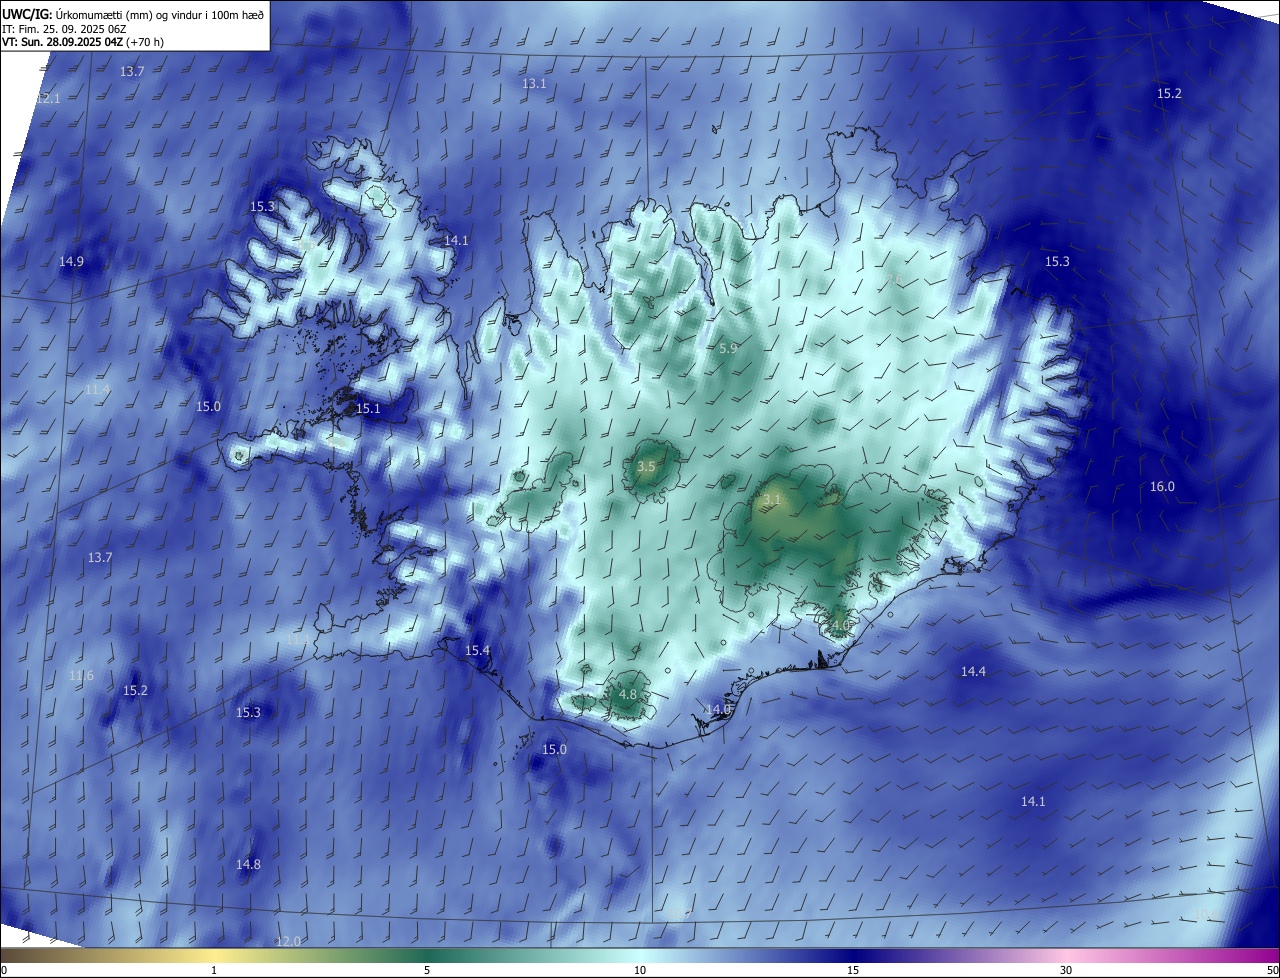Click the colour scale tick labelled 1
Image resolution: width=1280 pixels, height=978 pixels.
coord(214,970)
